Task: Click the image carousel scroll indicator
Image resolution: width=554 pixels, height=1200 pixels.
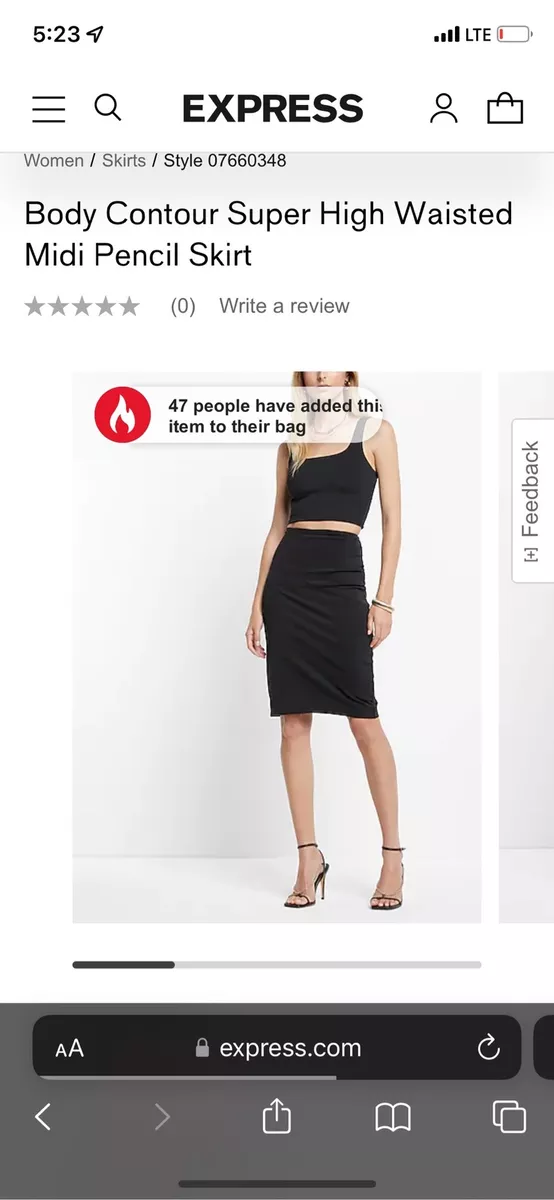Action: 277,965
